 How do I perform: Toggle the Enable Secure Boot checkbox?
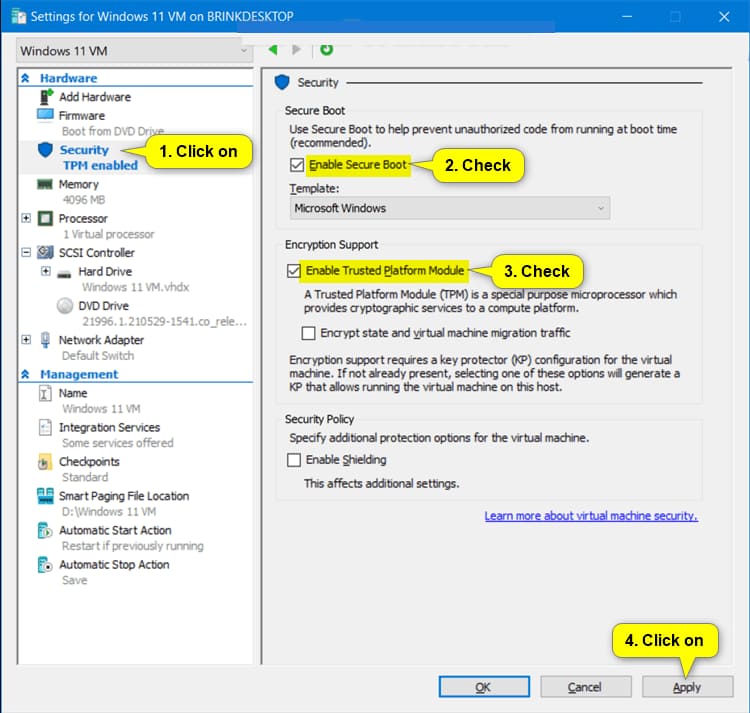[296, 165]
